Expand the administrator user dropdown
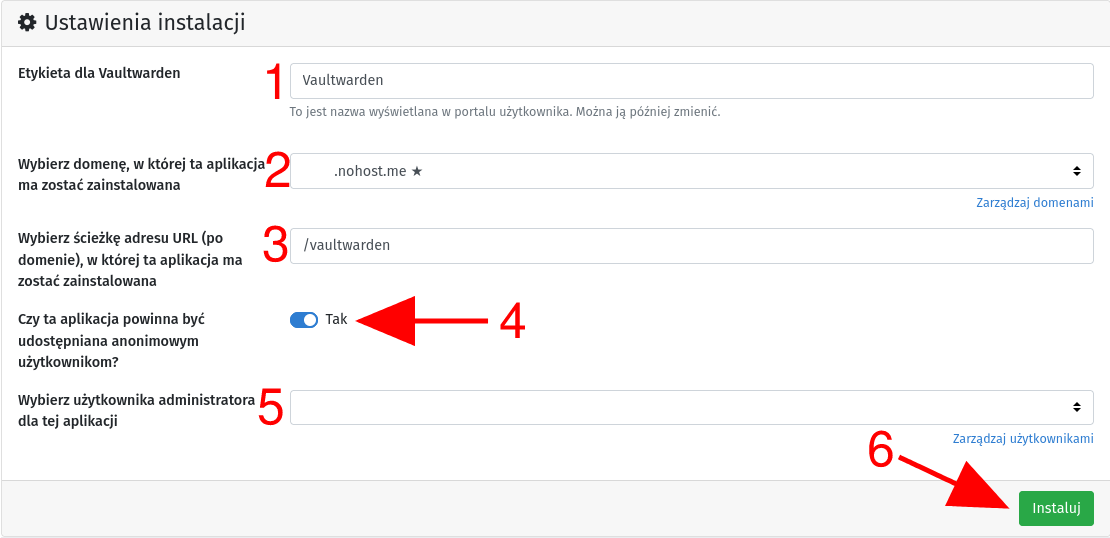This screenshot has height=538, width=1110. (690, 407)
